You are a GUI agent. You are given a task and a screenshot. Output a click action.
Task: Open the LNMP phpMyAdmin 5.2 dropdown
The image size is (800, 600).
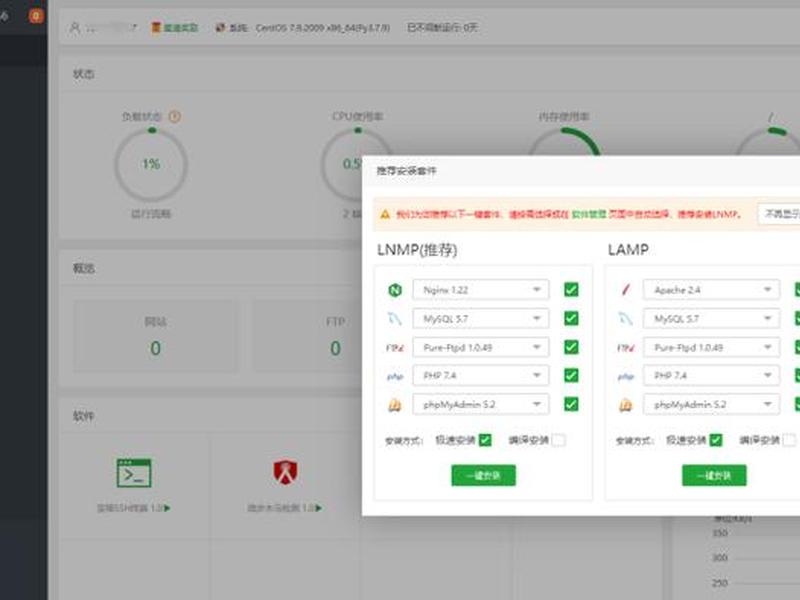point(481,405)
